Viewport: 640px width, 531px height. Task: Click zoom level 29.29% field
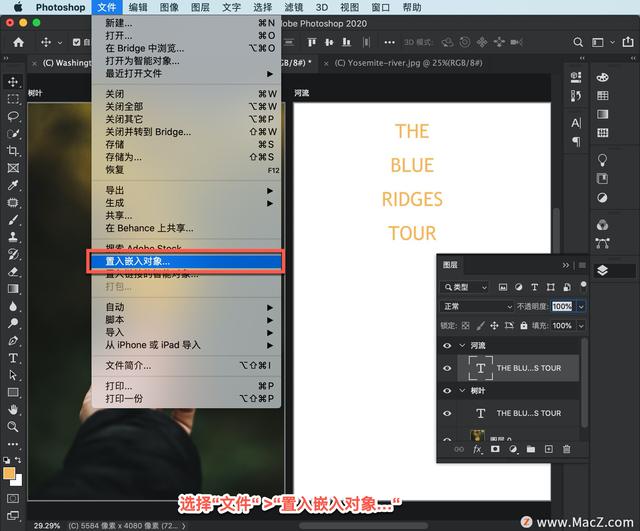click(x=47, y=526)
